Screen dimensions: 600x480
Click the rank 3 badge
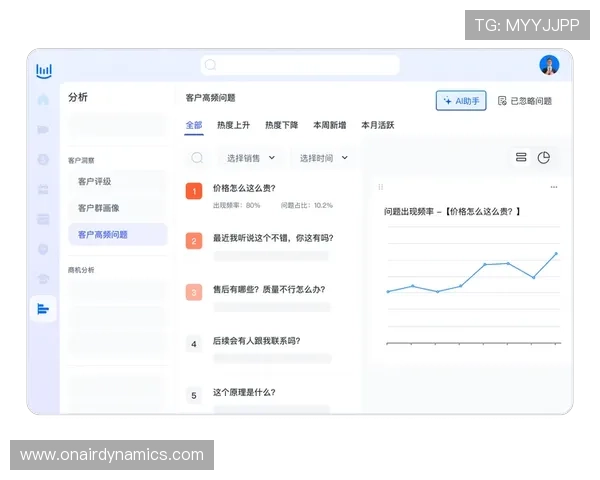[194, 292]
